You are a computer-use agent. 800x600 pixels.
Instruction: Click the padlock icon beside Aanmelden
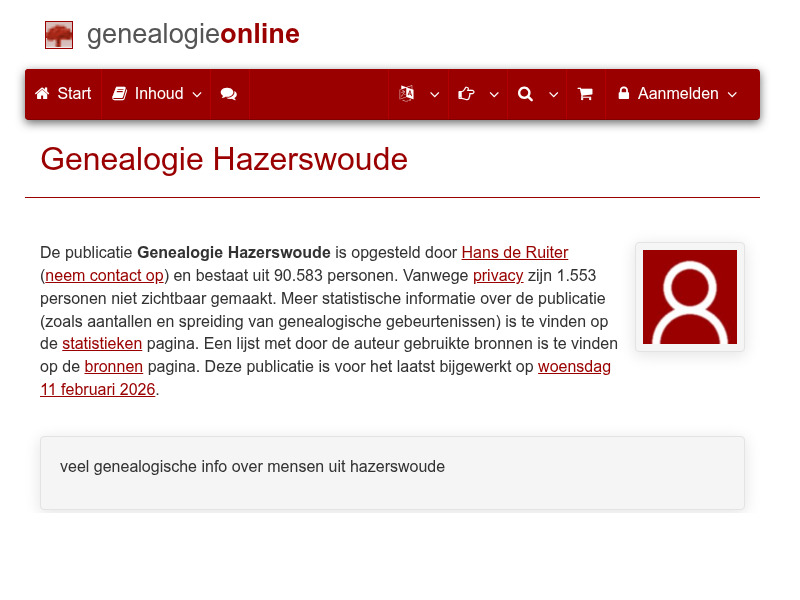pyautogui.click(x=624, y=94)
